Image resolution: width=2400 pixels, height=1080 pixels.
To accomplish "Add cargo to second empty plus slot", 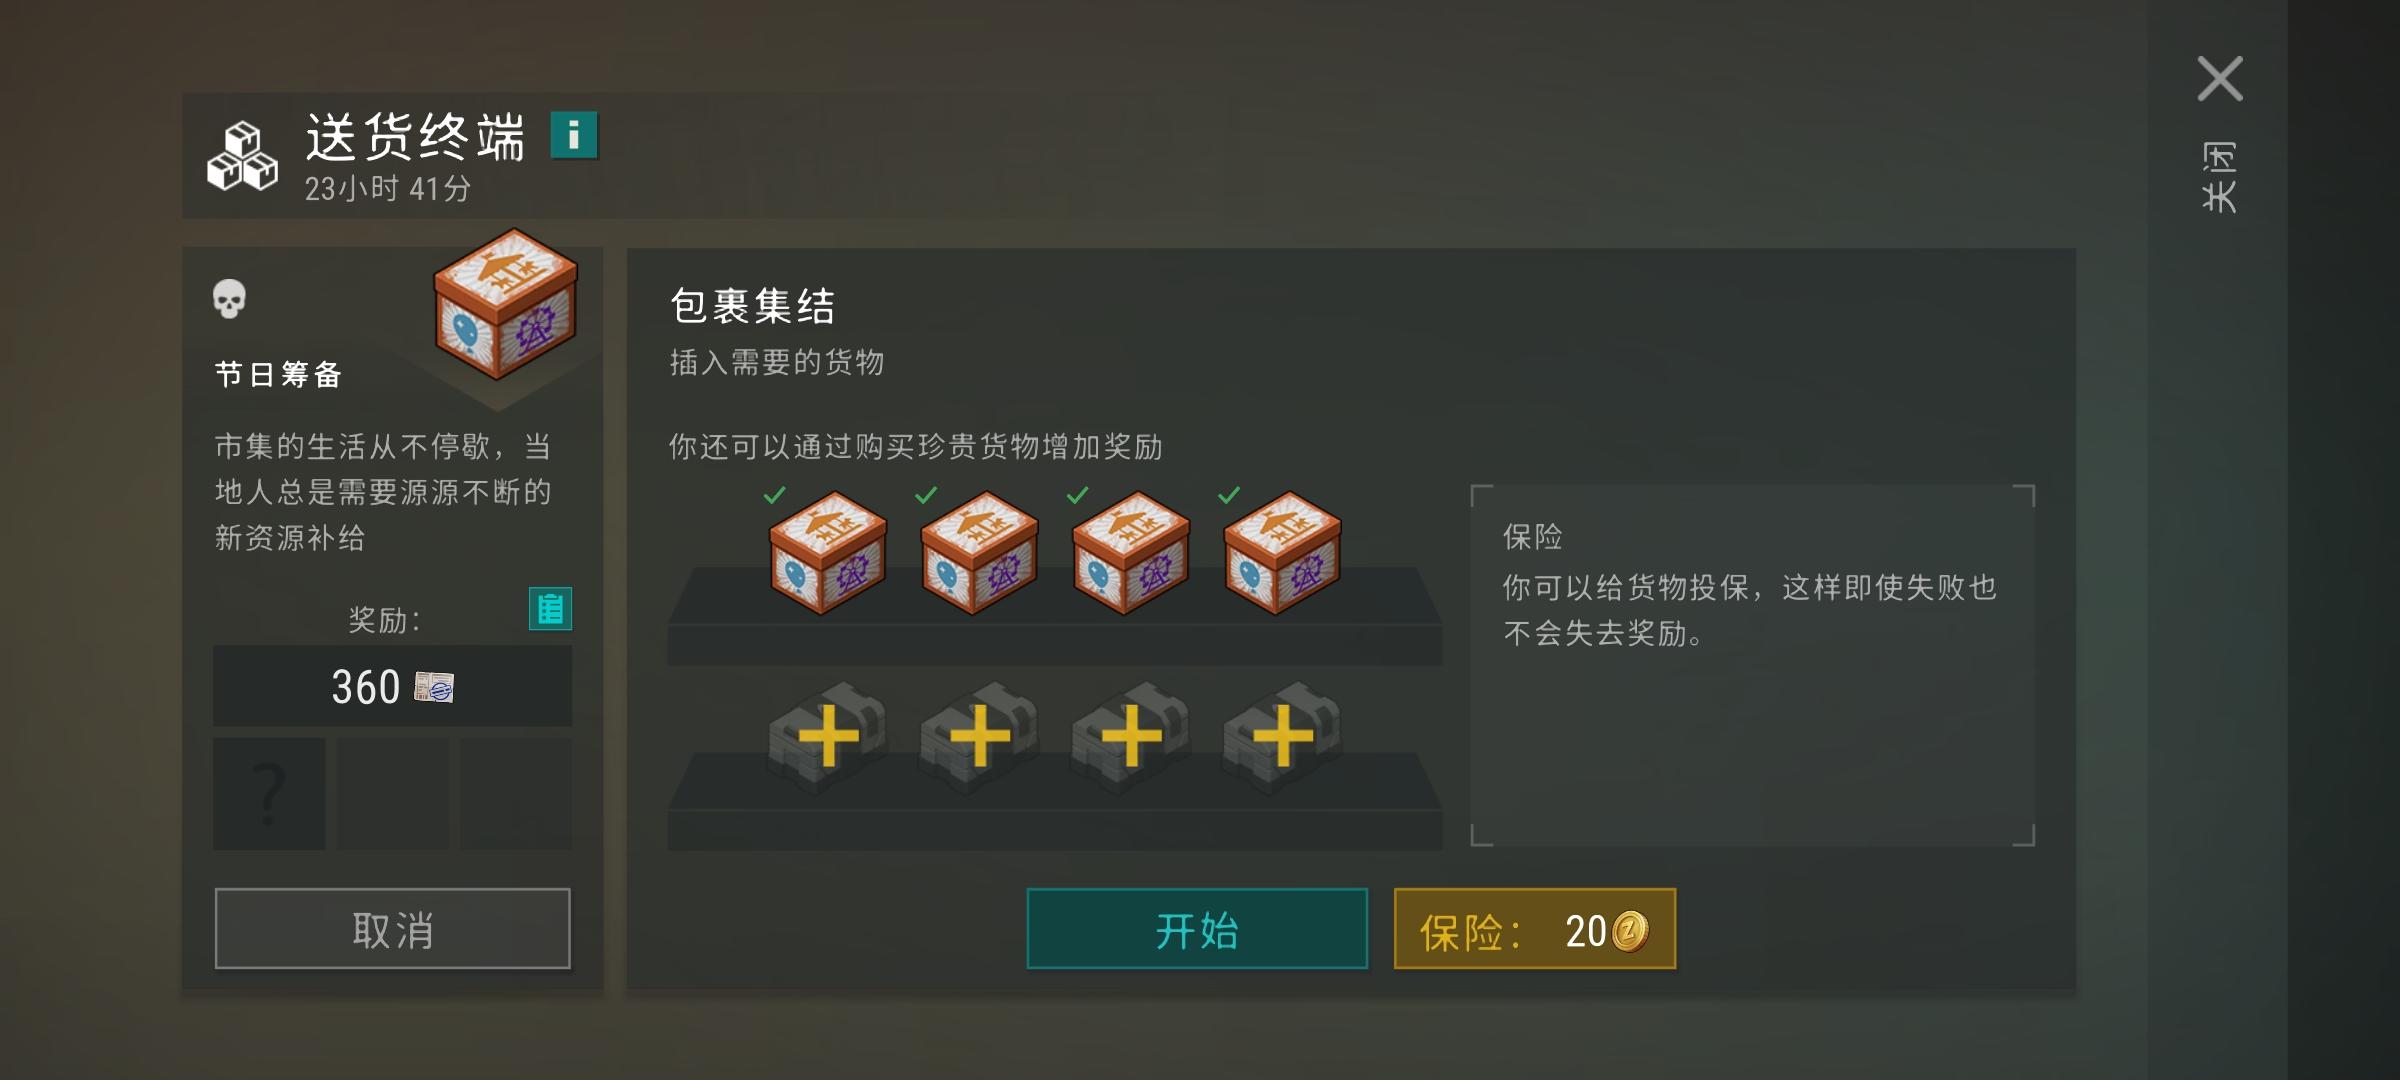I will pyautogui.click(x=979, y=737).
